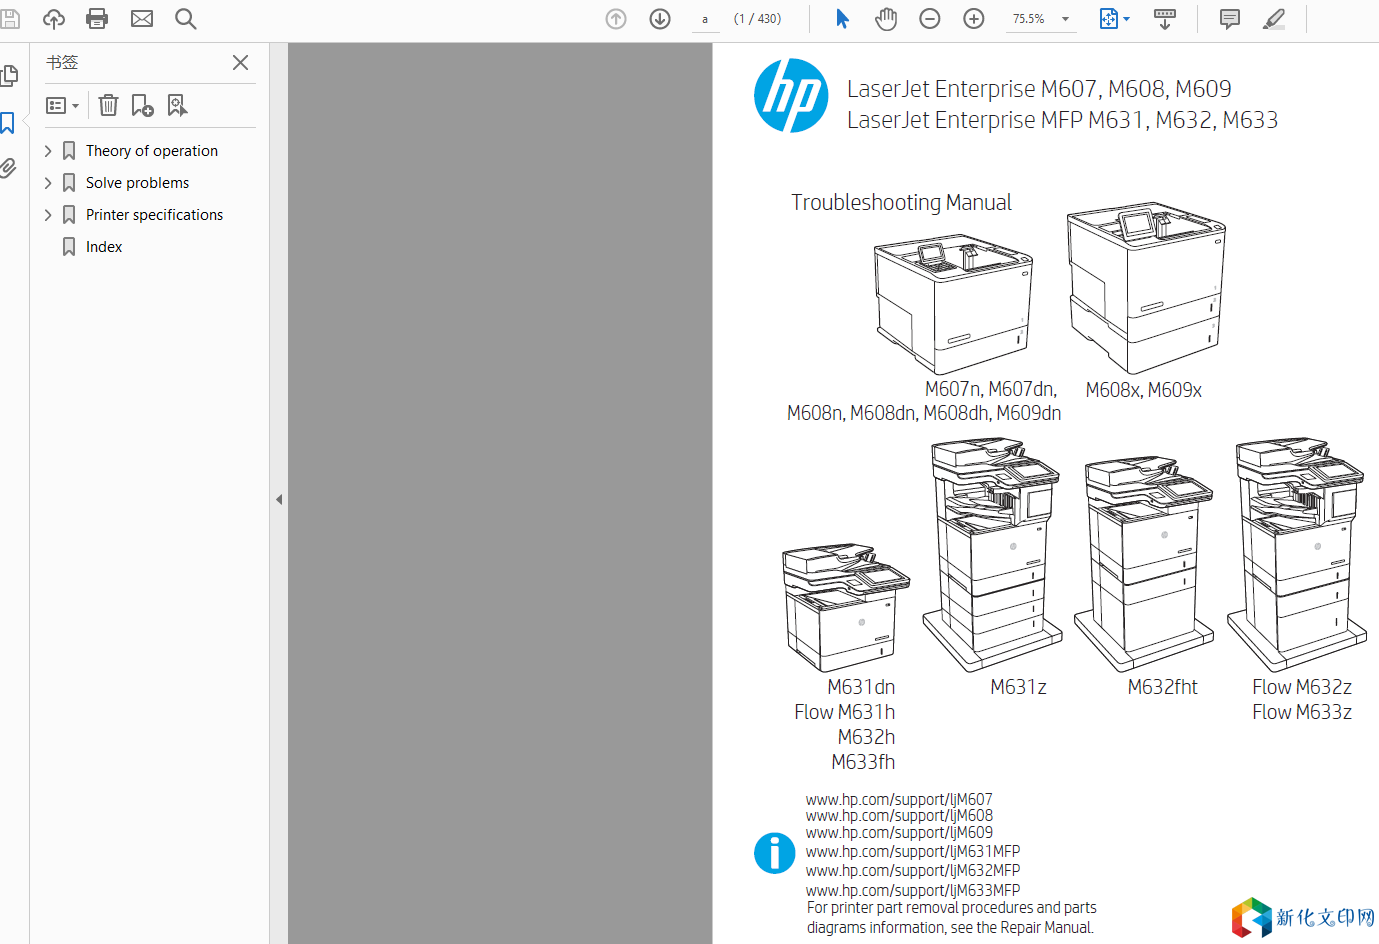The width and height of the screenshot is (1379, 944).
Task: Collapse the navigation pane with side arrow
Action: [x=279, y=499]
